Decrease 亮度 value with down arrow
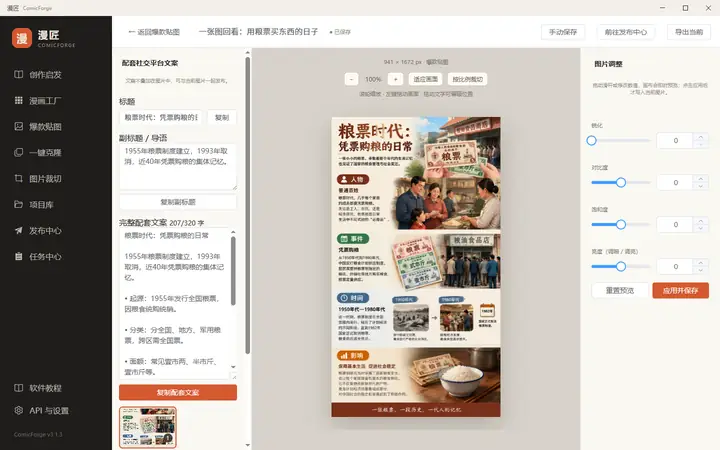Viewport: 720px width, 450px height. pyautogui.click(x=701, y=270)
